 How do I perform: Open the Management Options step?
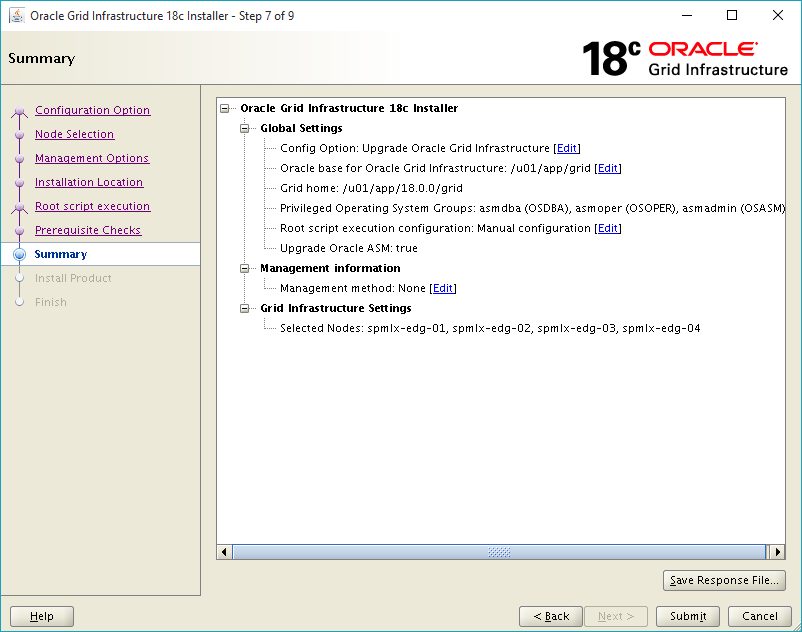[92, 158]
